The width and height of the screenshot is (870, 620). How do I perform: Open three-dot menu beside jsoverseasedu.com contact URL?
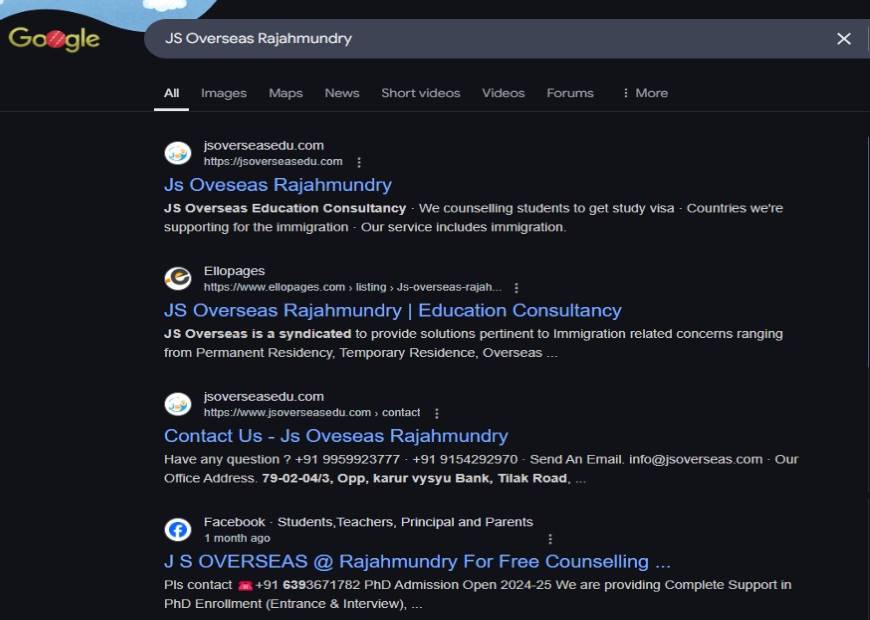click(437, 414)
